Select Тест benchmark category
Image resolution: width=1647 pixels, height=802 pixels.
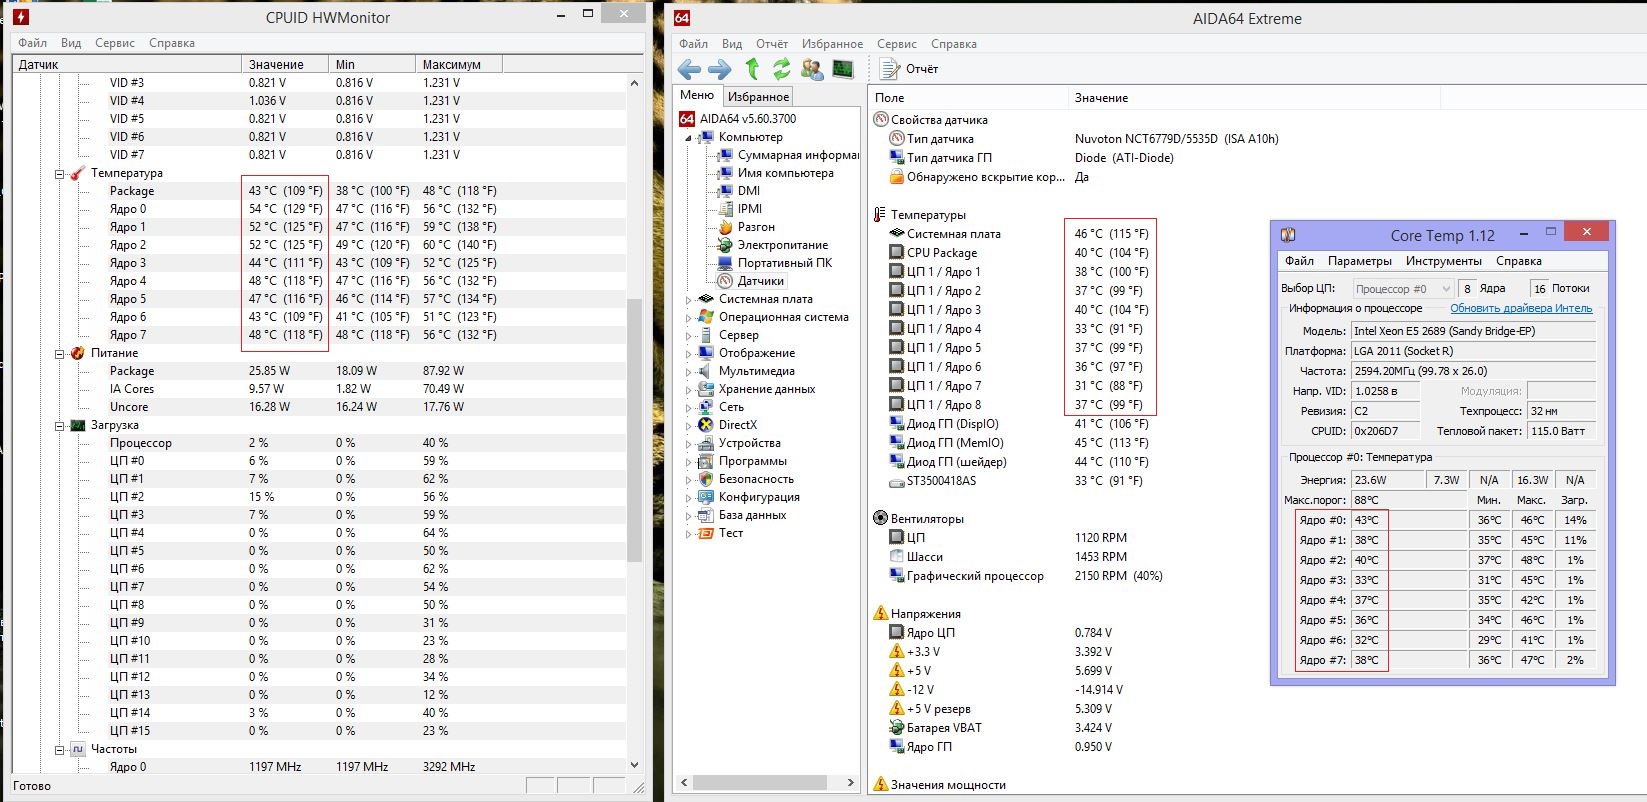pos(721,533)
